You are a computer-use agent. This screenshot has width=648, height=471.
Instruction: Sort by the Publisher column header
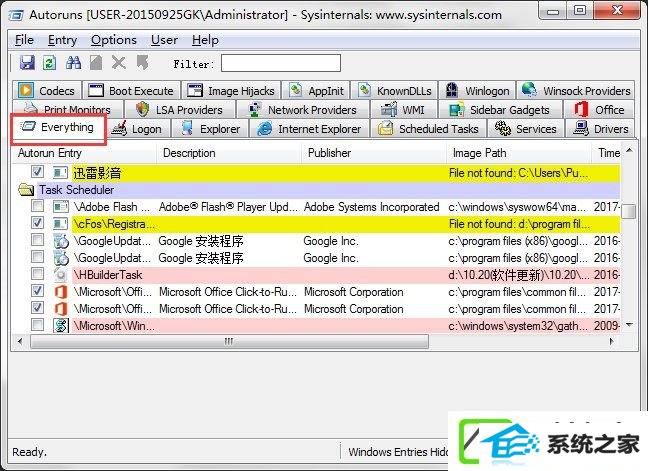pyautogui.click(x=374, y=153)
